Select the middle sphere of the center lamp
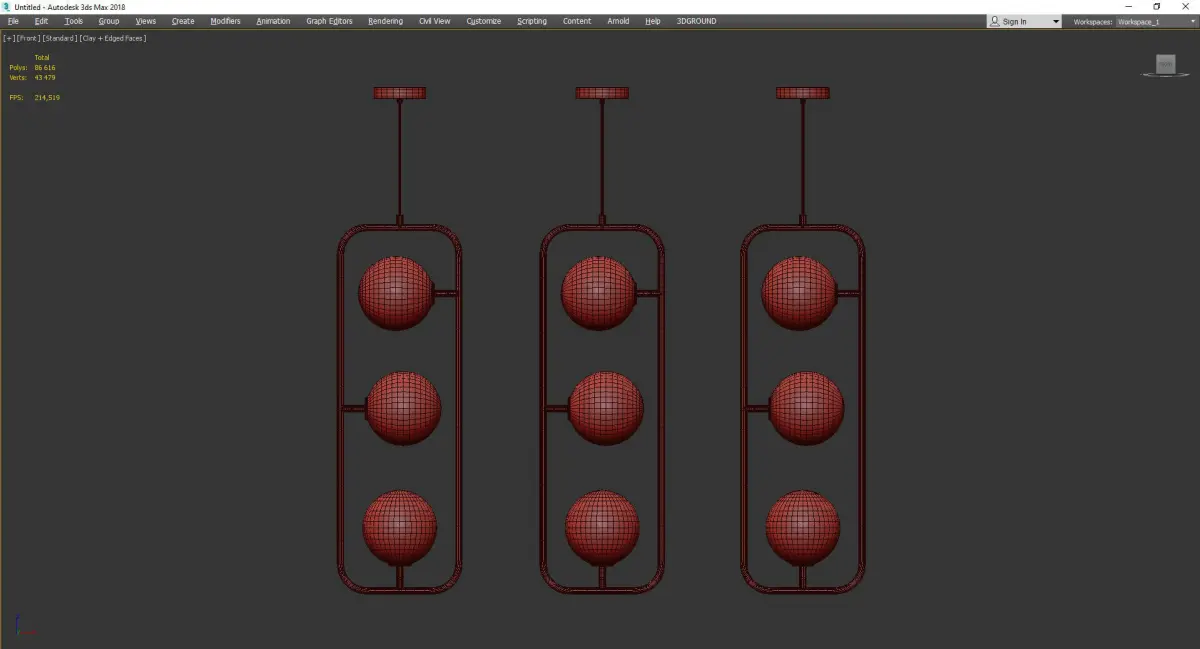Screen dimensions: 1200x649 [x=605, y=409]
